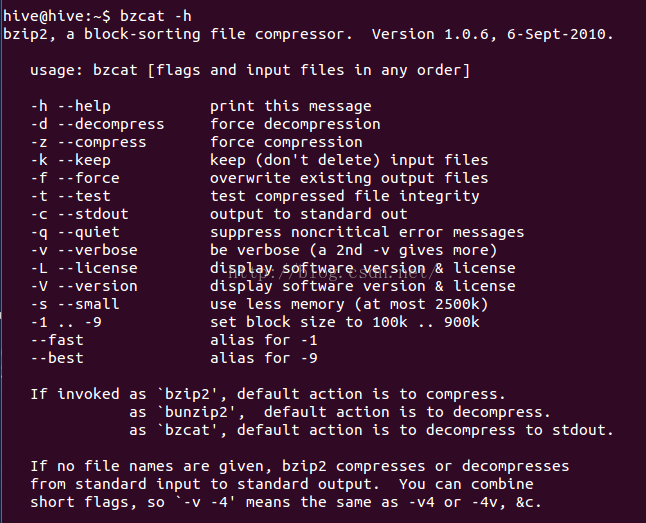The height and width of the screenshot is (523, 646).
Task: Click the '--fast' alias text
Action: coord(57,340)
